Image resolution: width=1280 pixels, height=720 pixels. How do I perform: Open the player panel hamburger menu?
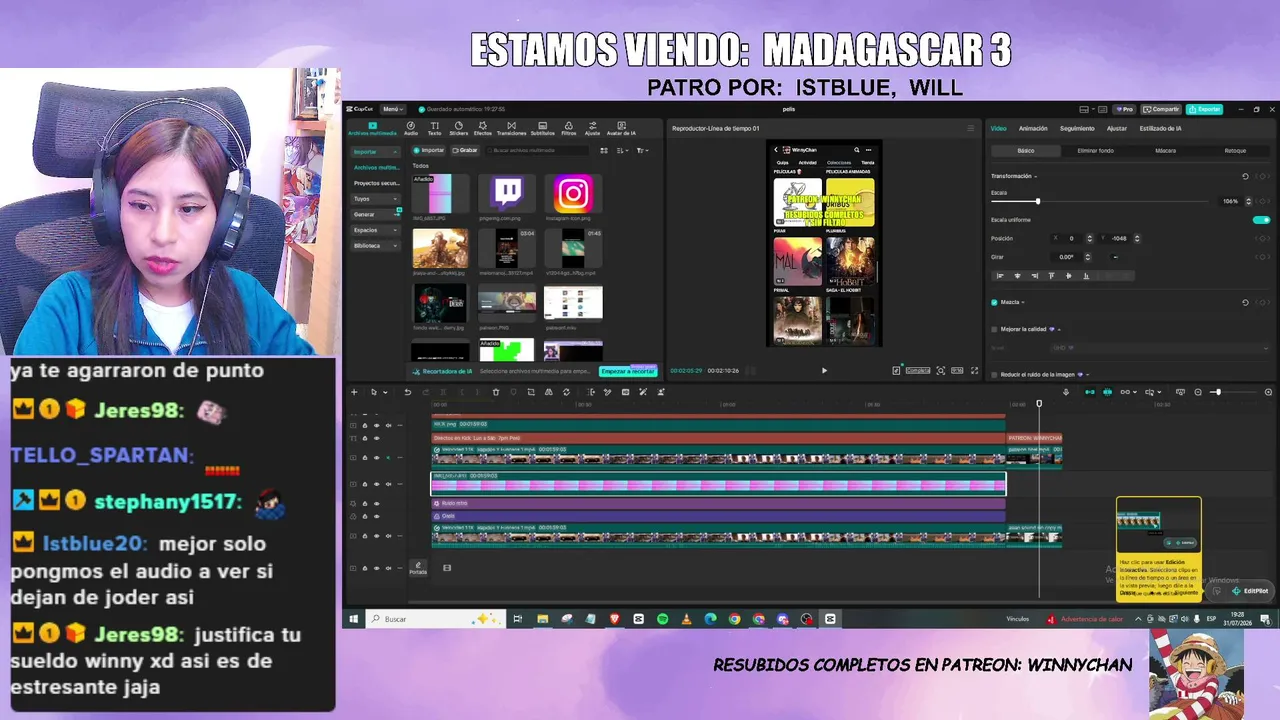(970, 128)
